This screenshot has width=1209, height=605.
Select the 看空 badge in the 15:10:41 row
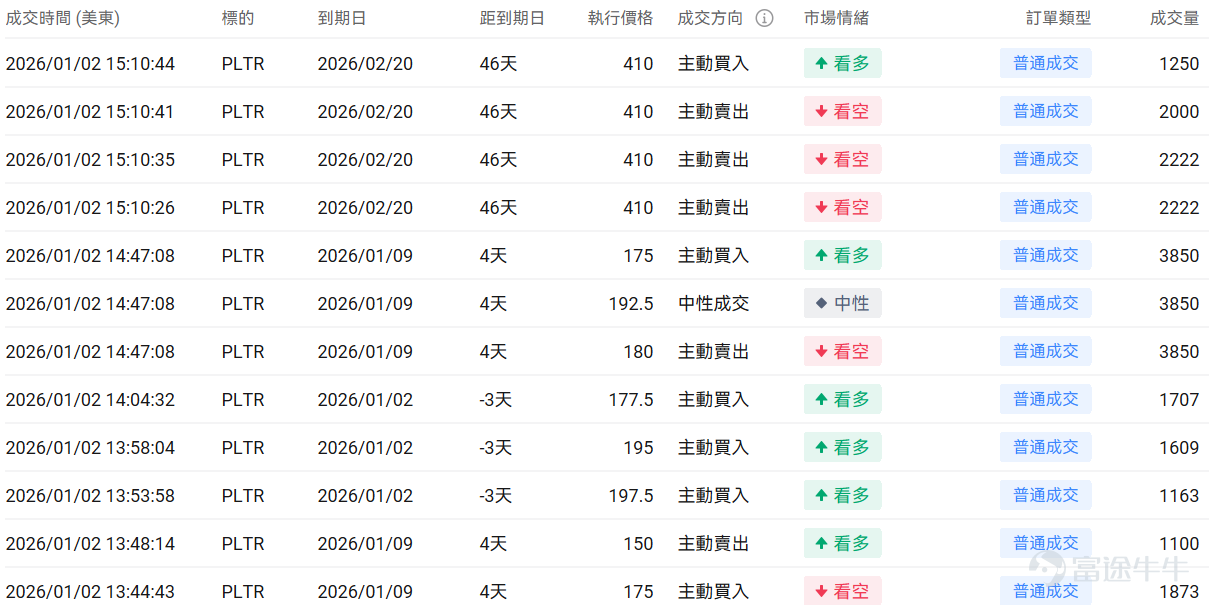[x=843, y=111]
